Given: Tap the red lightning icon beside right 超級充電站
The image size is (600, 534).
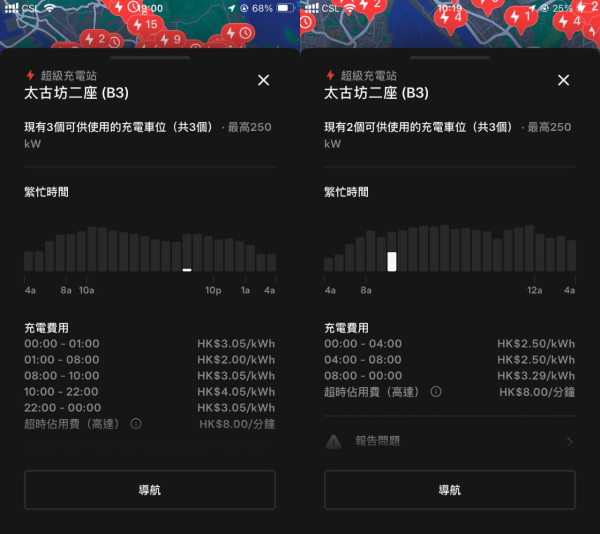Looking at the screenshot, I should tap(330, 75).
